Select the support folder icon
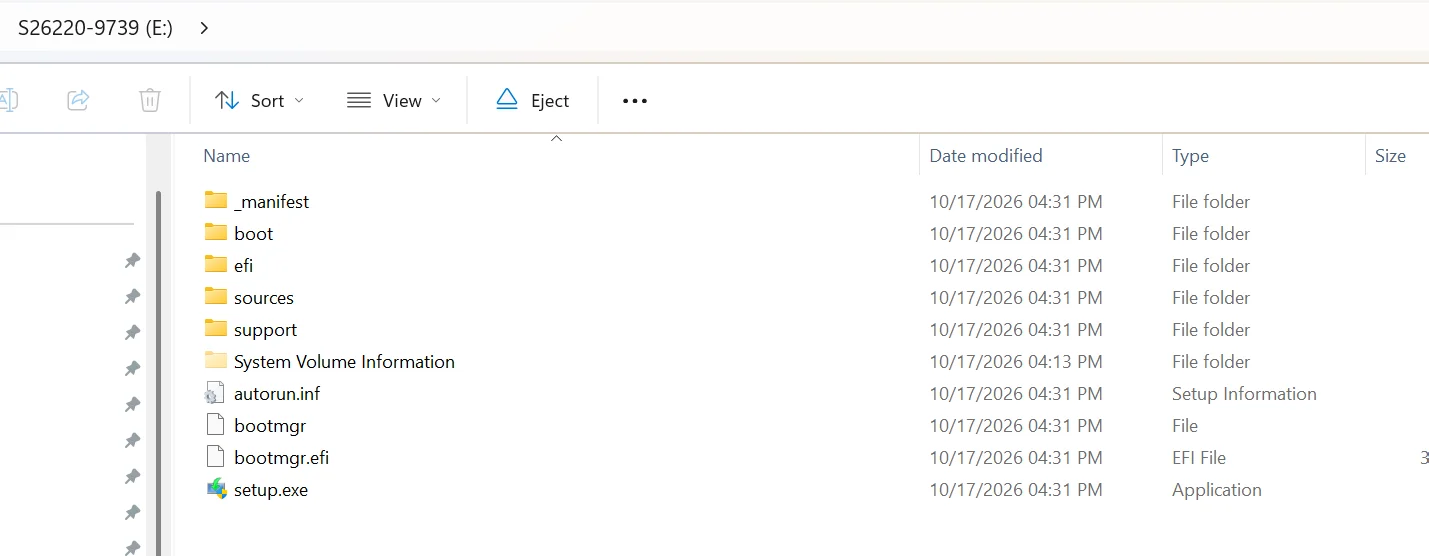The width and height of the screenshot is (1429, 556). [216, 329]
